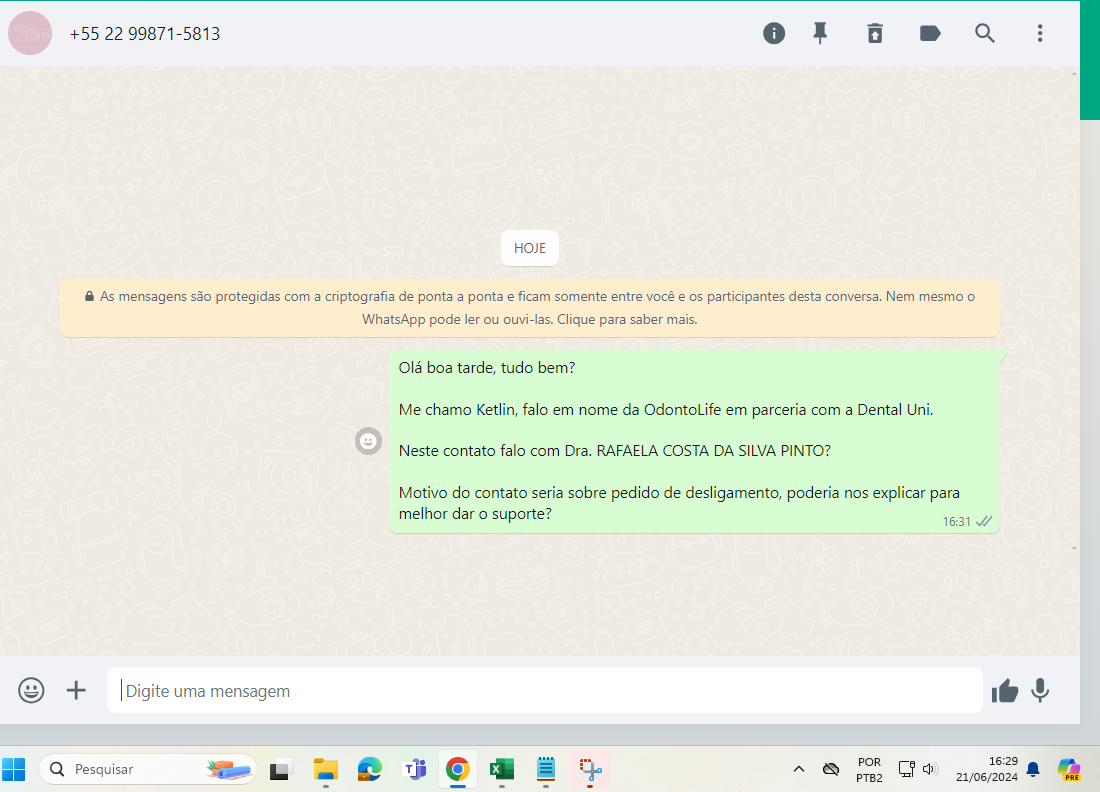Click the archive/trash box icon in header

[x=875, y=33]
